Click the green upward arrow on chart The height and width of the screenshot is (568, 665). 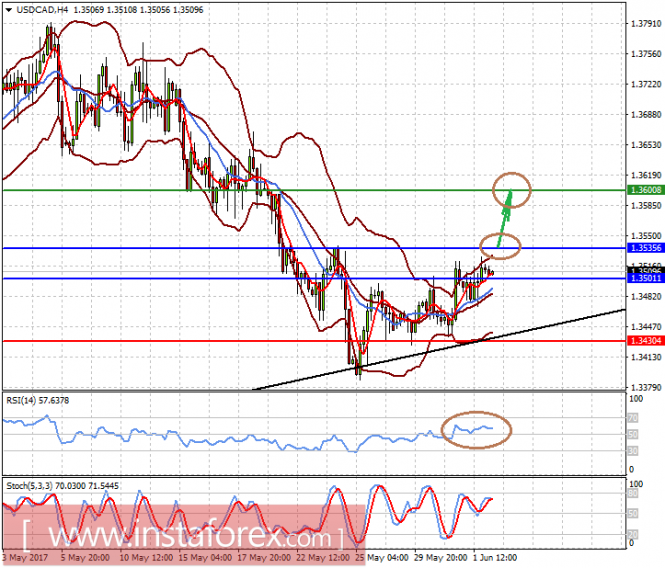[505, 218]
